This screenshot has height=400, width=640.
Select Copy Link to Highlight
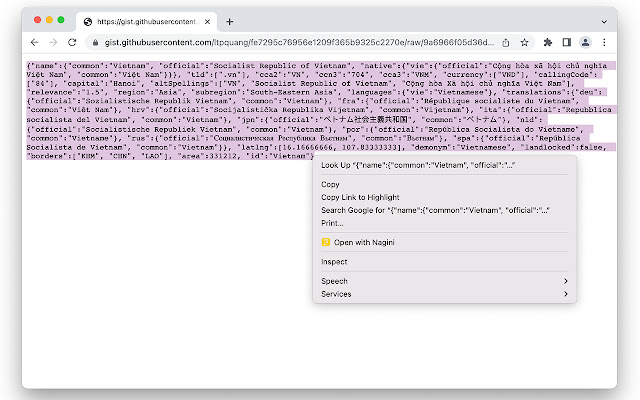point(358,197)
